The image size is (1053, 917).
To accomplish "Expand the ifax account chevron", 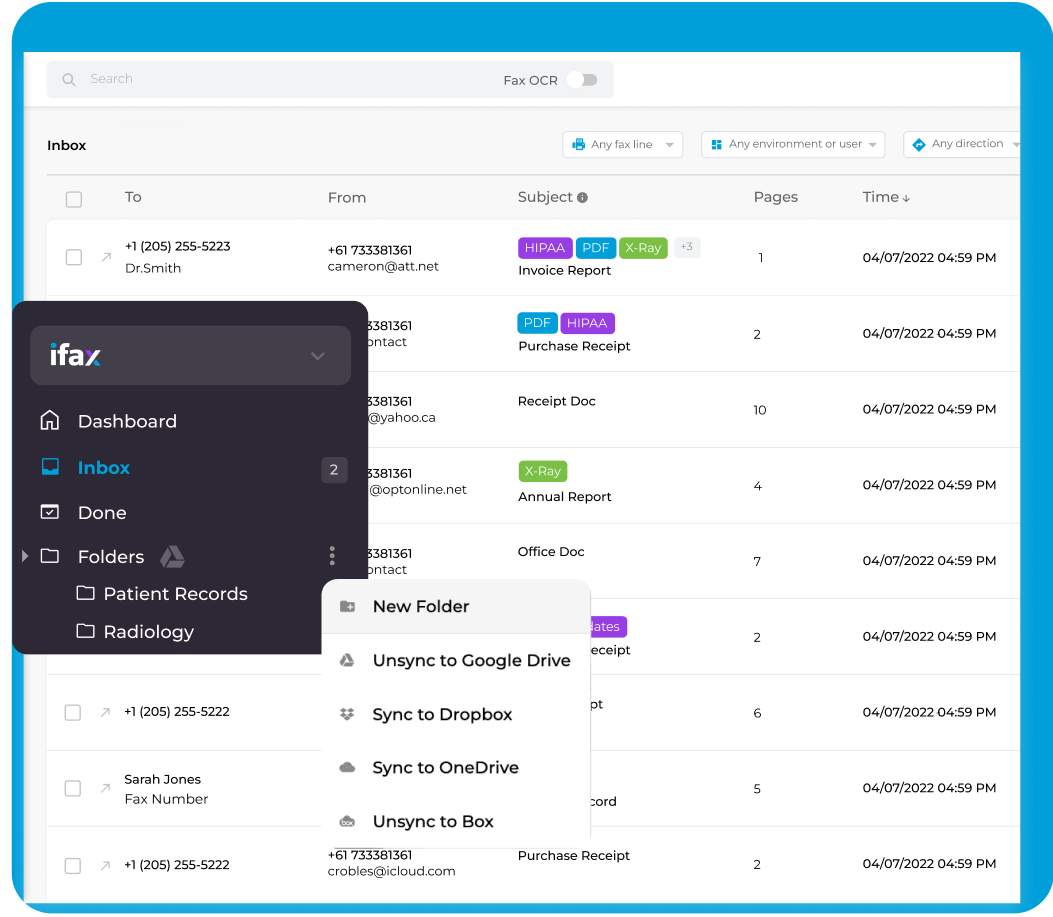I will [x=318, y=356].
